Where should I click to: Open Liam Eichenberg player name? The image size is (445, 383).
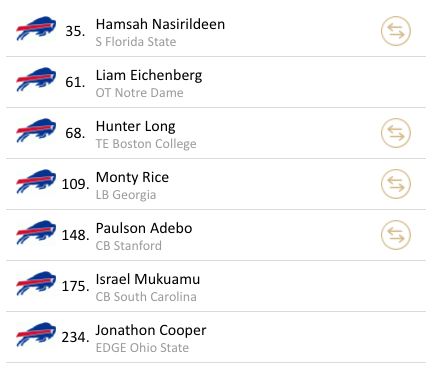coord(149,76)
